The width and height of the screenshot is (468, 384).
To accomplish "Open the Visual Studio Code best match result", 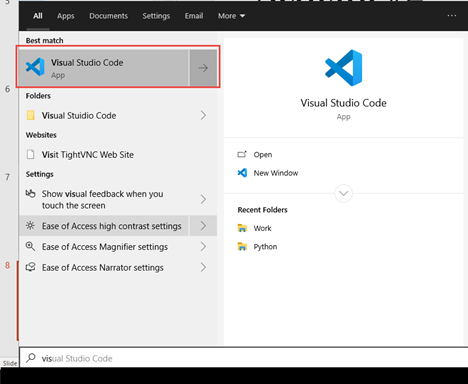I will pyautogui.click(x=104, y=68).
